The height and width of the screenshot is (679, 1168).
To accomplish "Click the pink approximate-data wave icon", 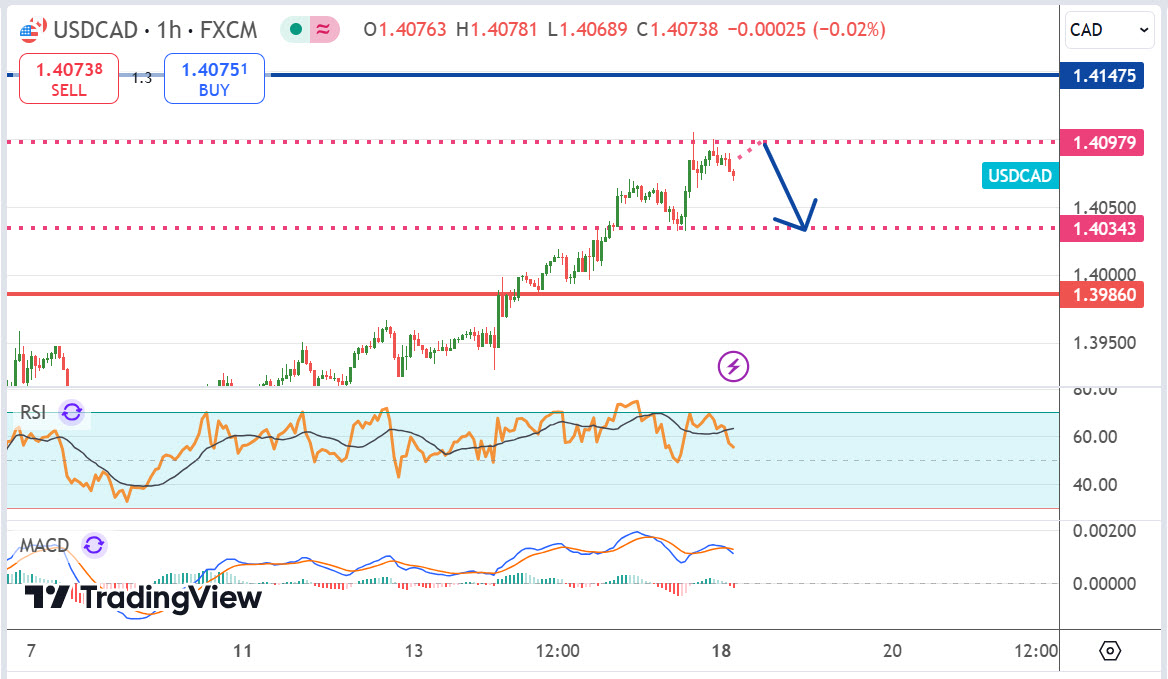I will point(323,30).
